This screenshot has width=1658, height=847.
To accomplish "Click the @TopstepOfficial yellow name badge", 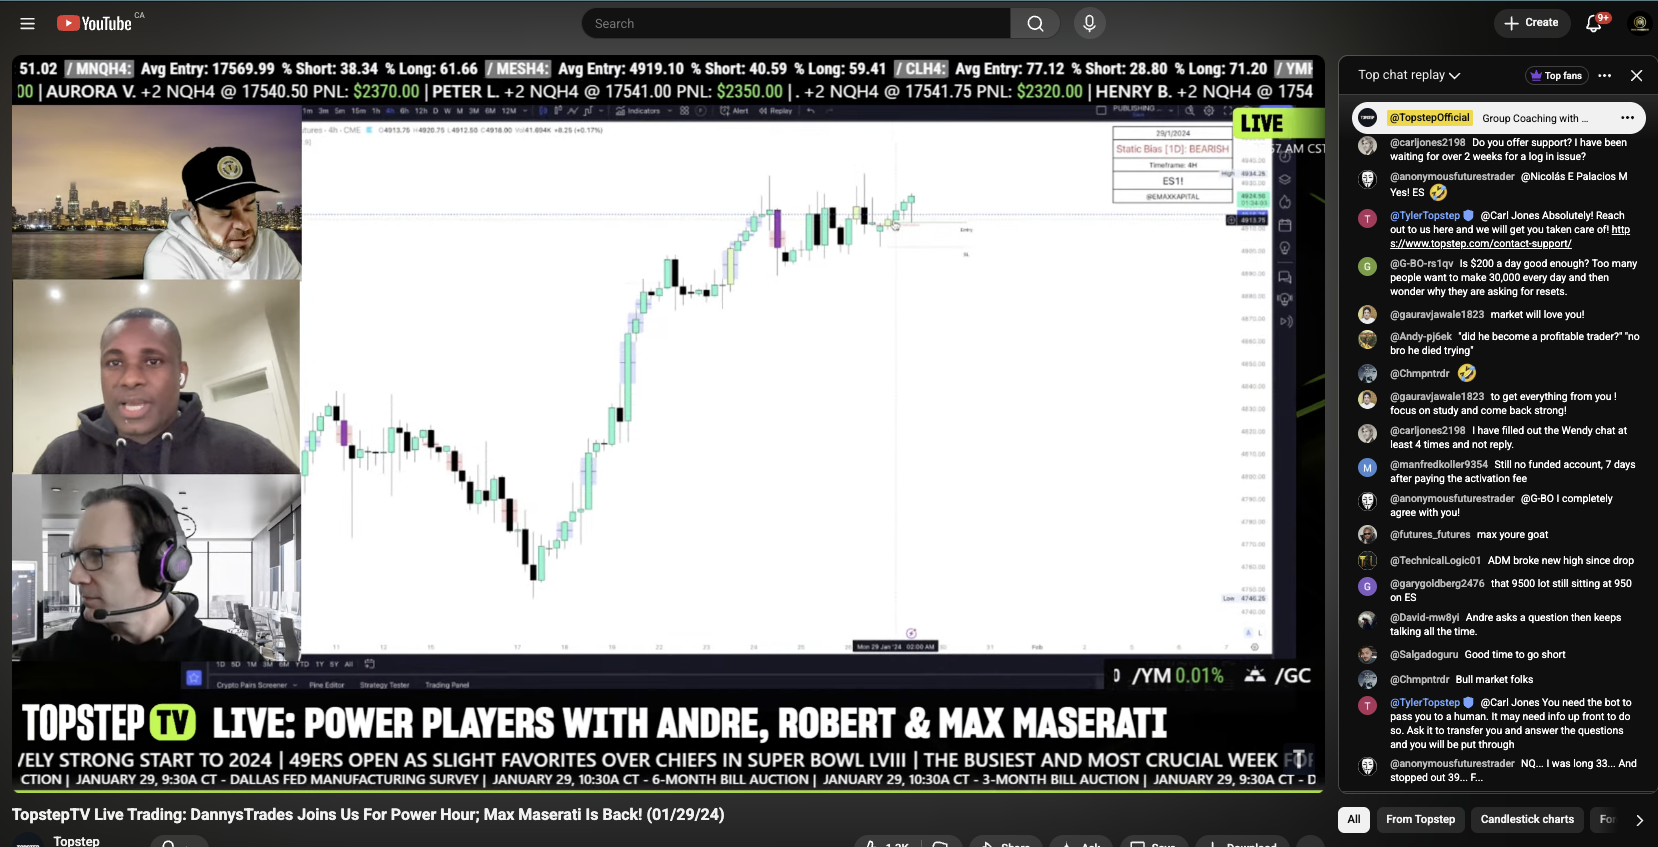I will click(x=1429, y=118).
